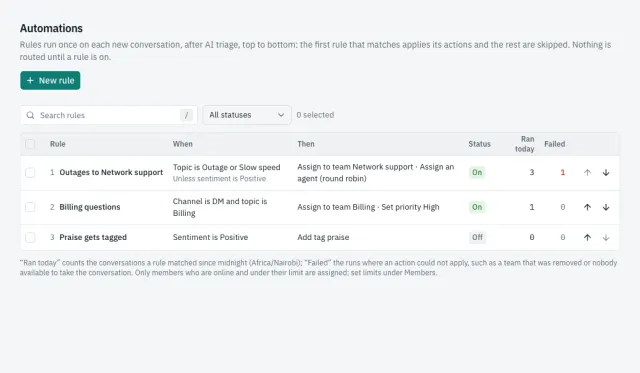Toggle Off status of Praise gets tagged

tap(477, 237)
